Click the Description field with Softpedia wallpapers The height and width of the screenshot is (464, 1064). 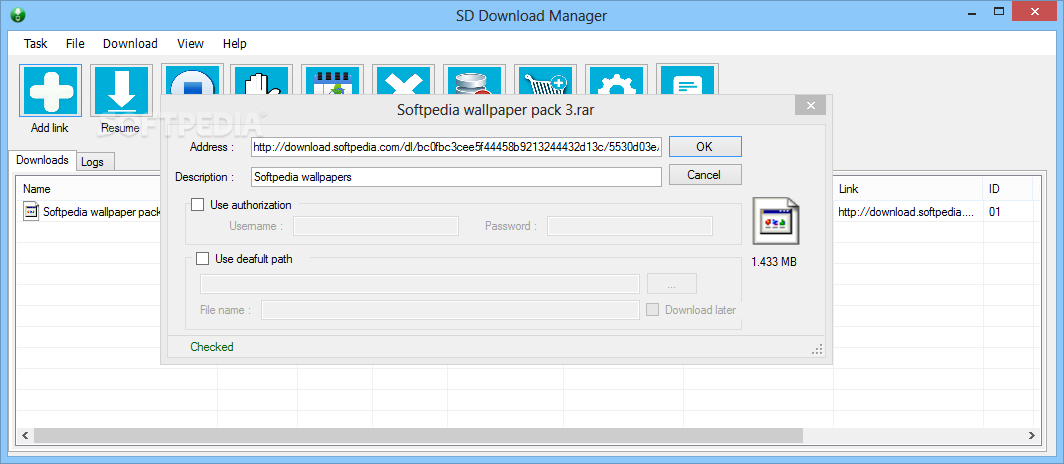pos(456,177)
